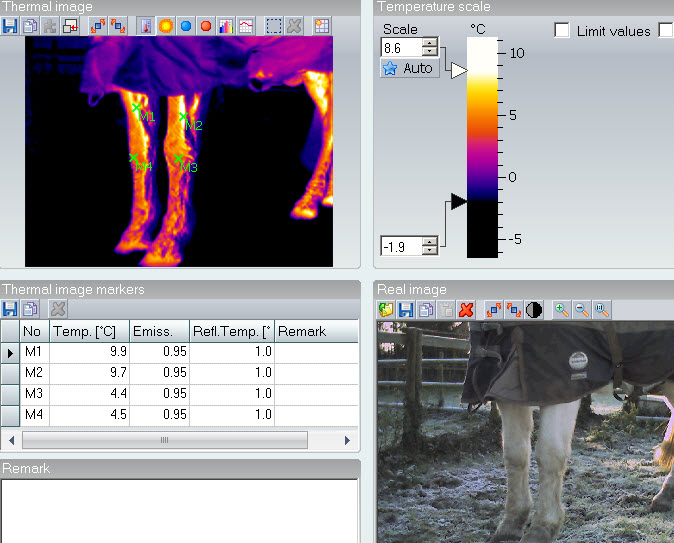This screenshot has height=543, width=674.
Task: Click the 4.4 temperature cell for M3
Action: (89, 395)
